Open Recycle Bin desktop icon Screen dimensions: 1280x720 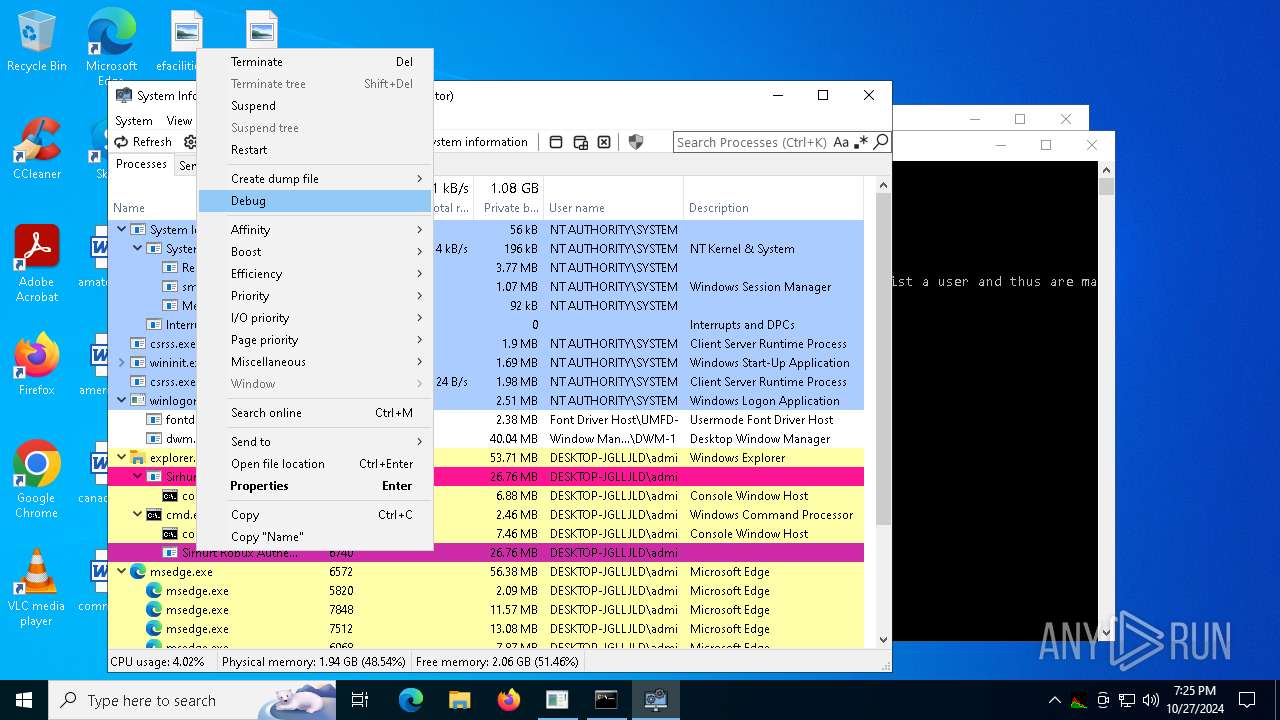37,41
